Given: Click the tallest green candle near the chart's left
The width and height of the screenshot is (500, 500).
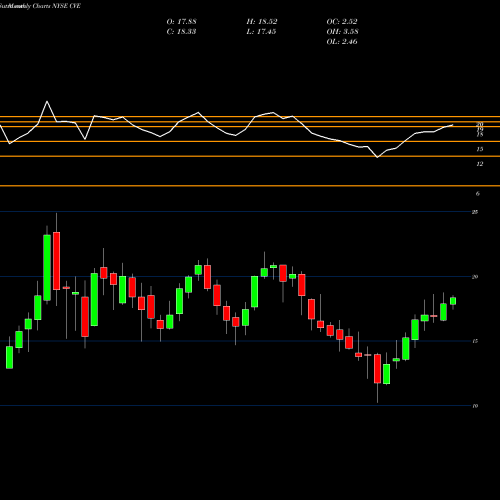Looking at the screenshot, I should 47,268.
